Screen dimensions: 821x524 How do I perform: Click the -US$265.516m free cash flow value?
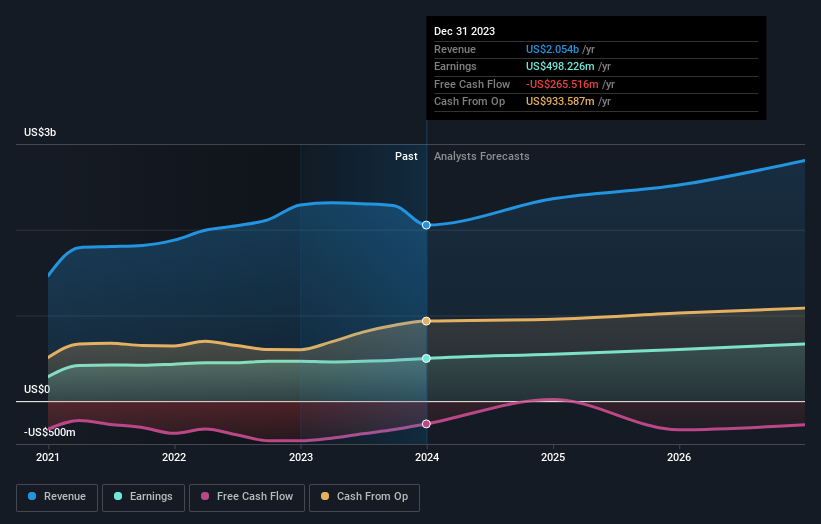(562, 84)
